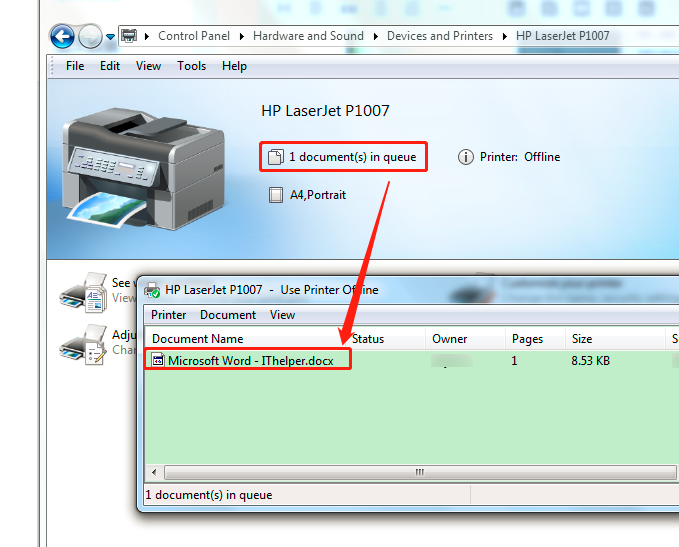The height and width of the screenshot is (547, 679).
Task: Click the Pages value 1 in job row
Action: point(514,360)
